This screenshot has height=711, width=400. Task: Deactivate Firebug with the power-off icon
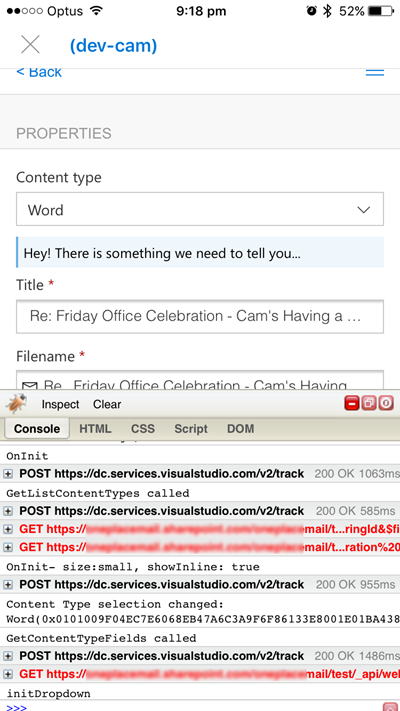(x=385, y=403)
